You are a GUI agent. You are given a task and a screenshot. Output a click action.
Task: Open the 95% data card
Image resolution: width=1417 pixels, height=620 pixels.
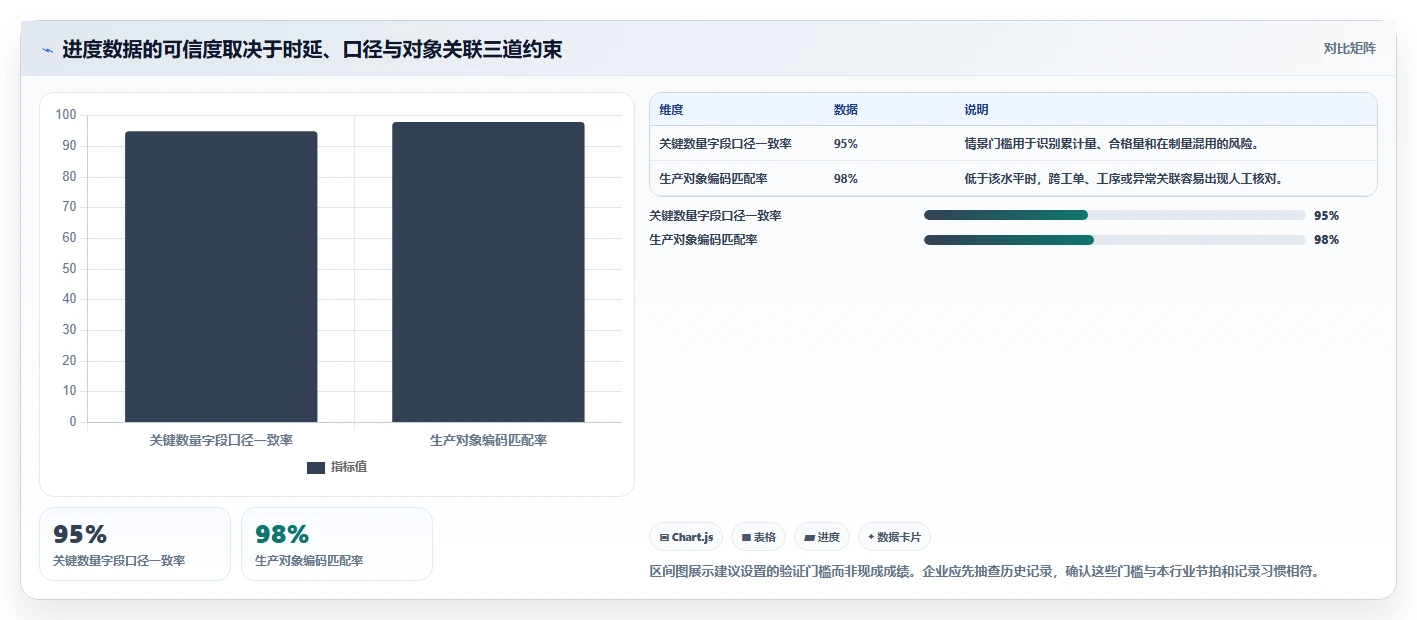pos(135,544)
